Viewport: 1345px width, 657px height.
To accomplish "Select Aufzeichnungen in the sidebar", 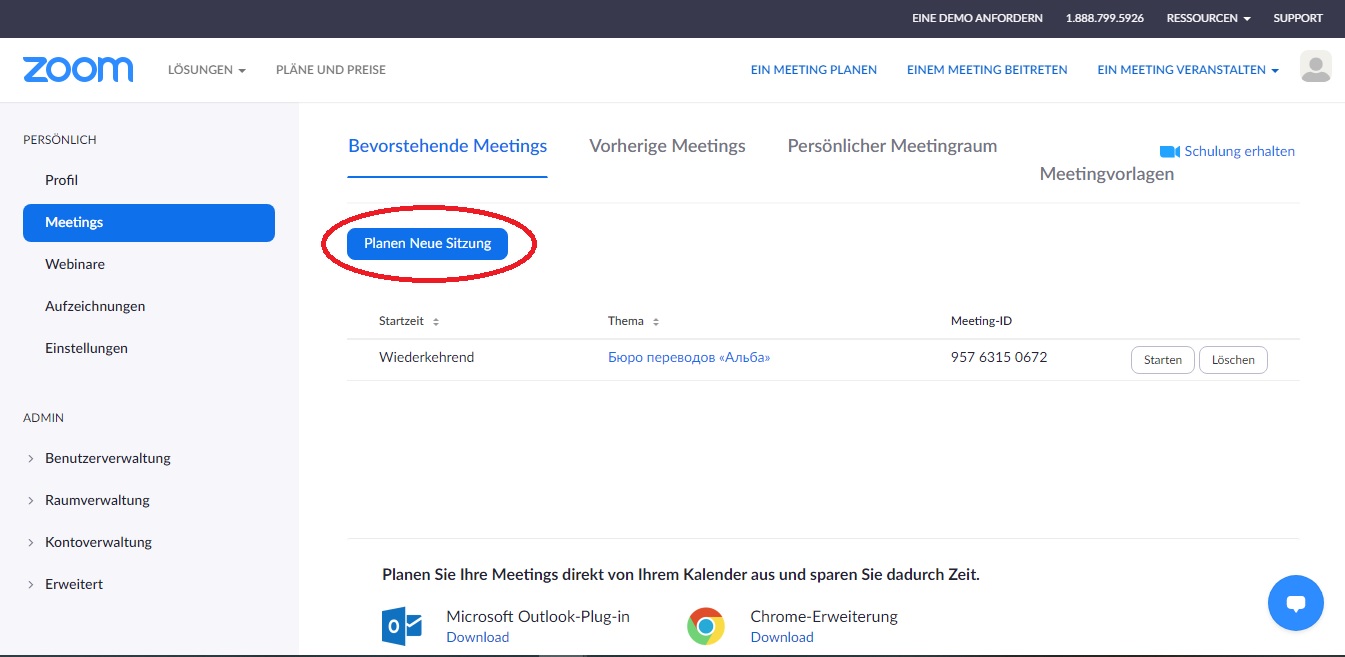I will pos(95,306).
